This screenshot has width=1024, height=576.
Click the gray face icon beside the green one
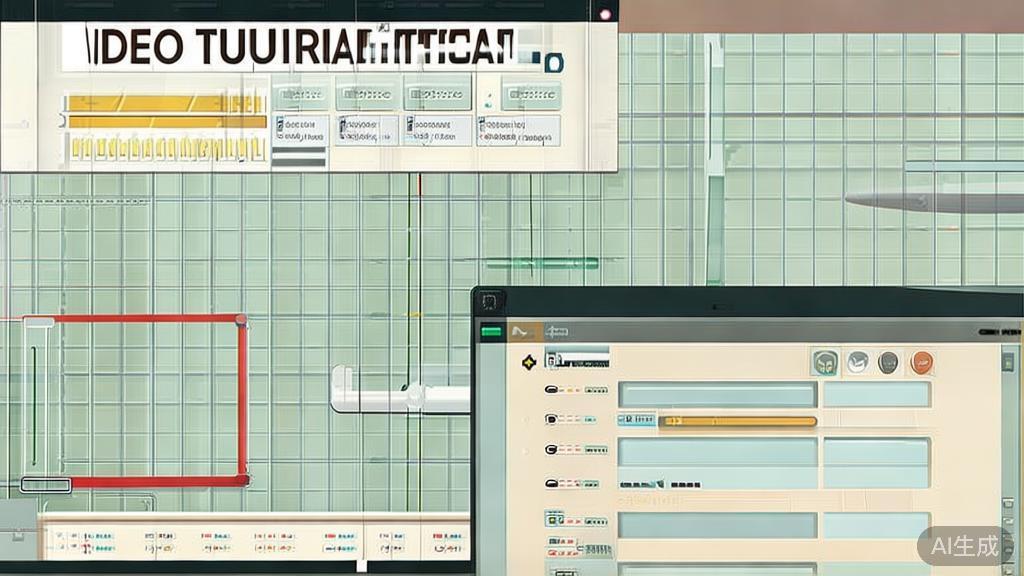pos(857,363)
